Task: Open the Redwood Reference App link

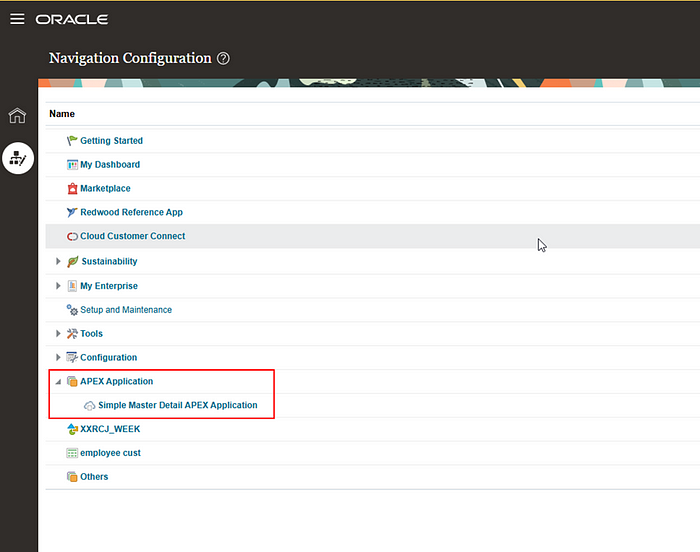Action: (132, 212)
